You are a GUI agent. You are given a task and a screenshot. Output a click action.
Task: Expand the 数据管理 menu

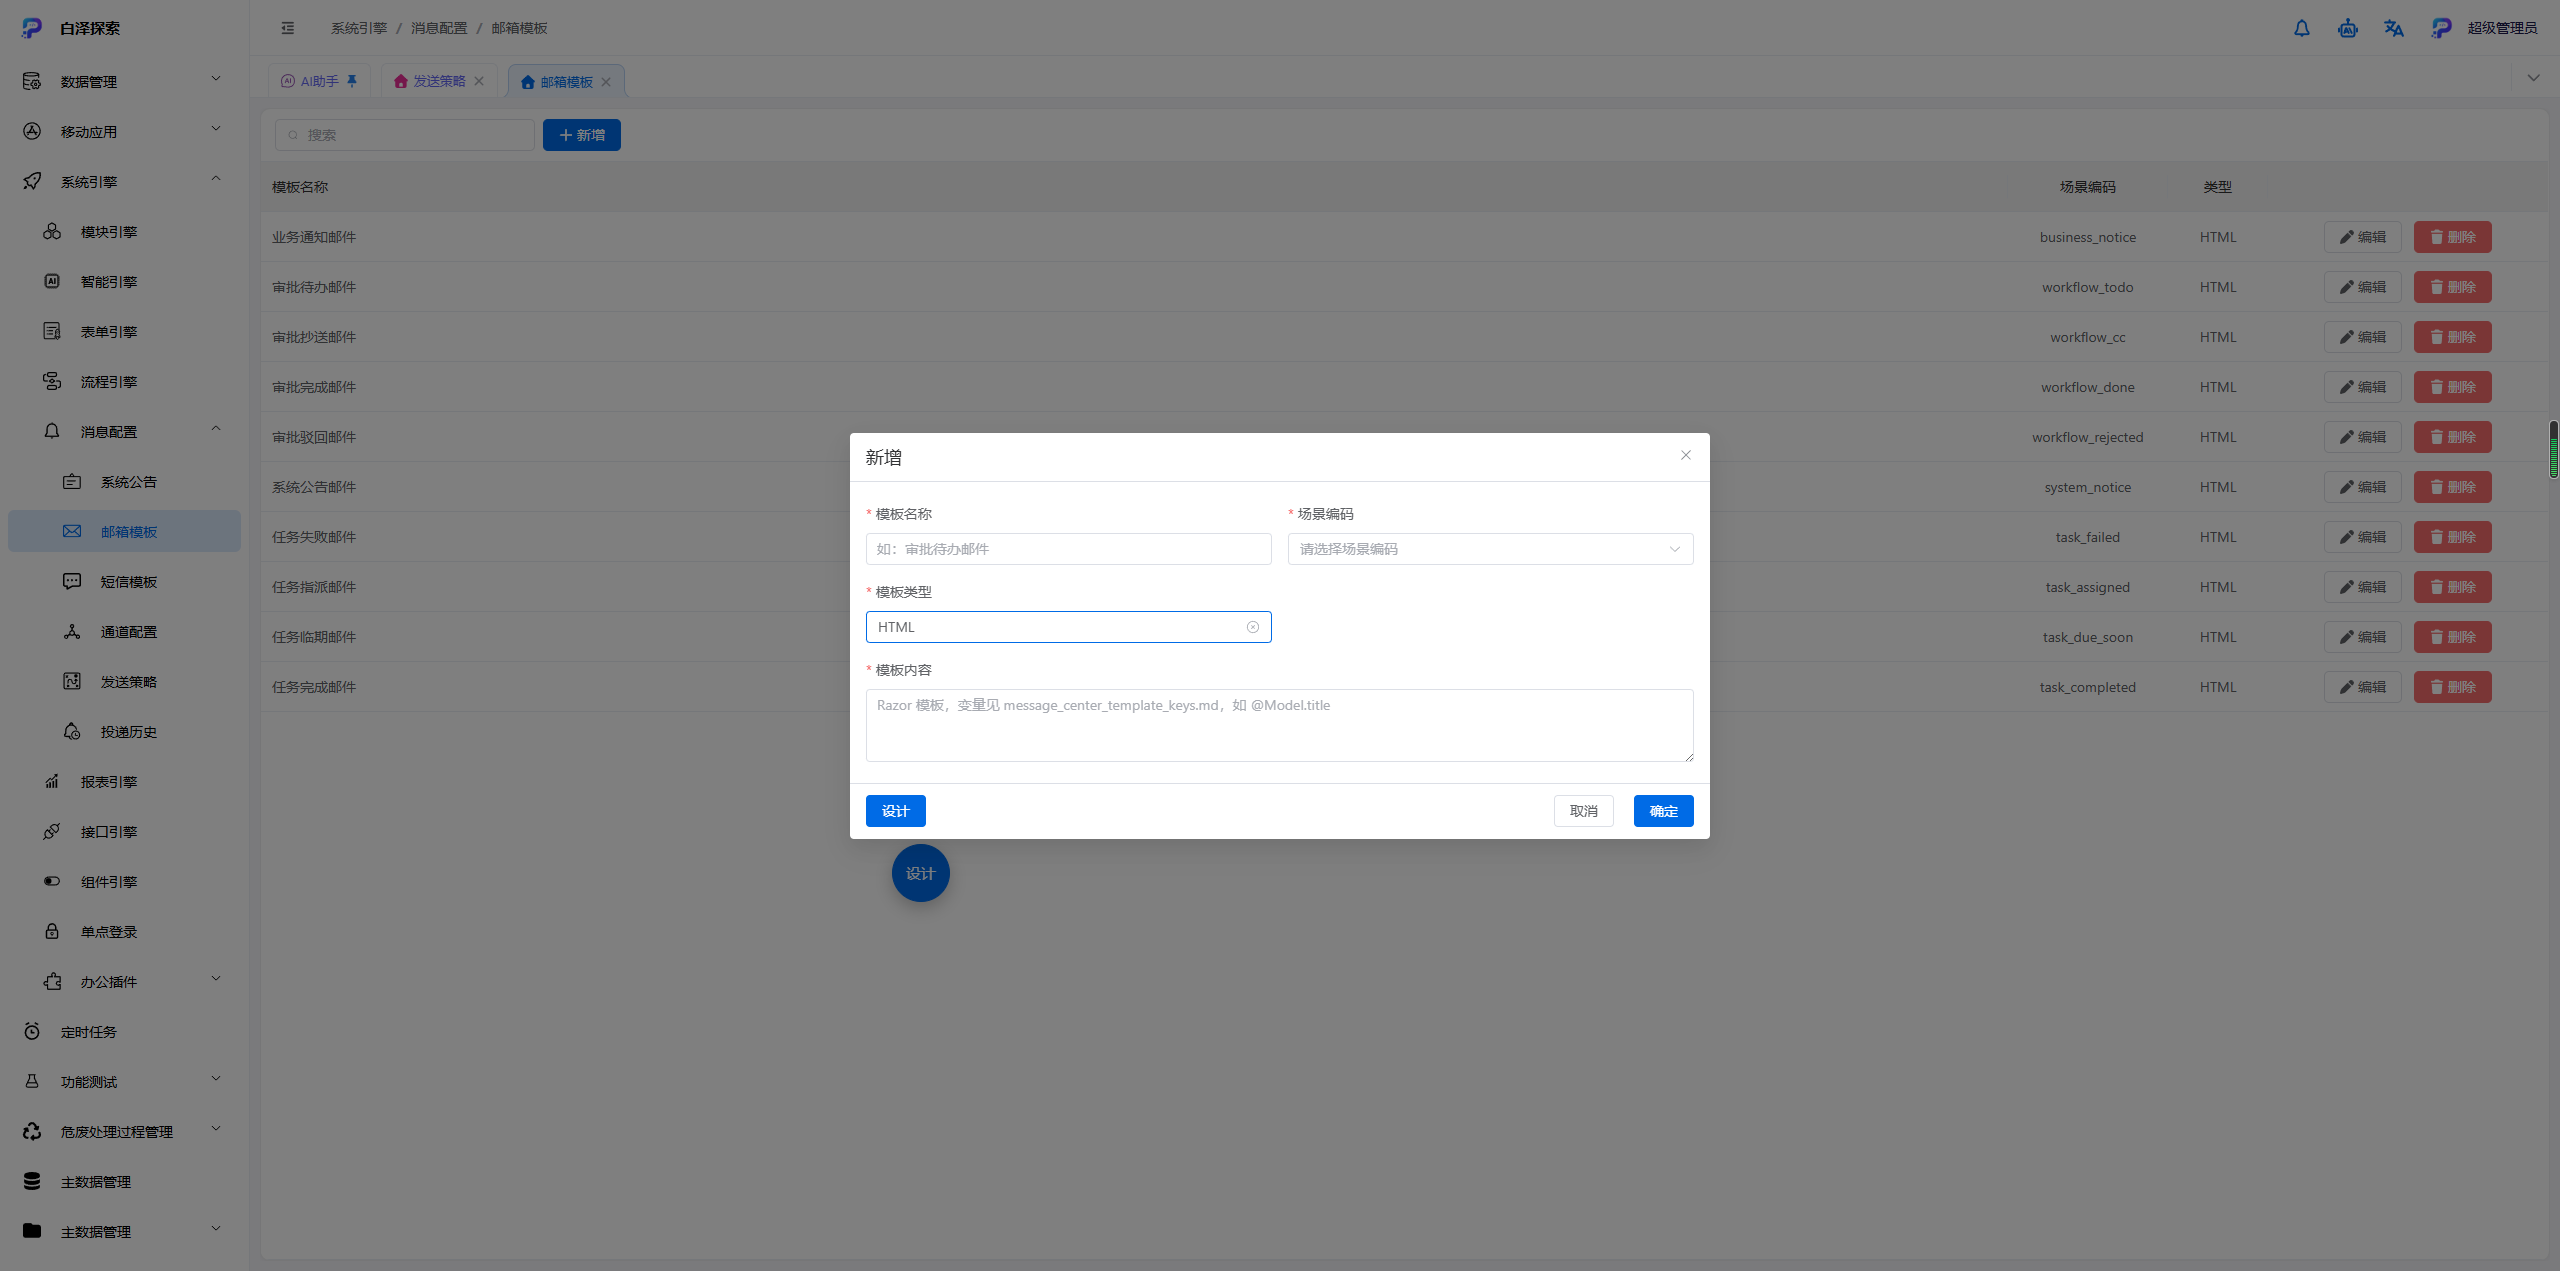point(124,82)
